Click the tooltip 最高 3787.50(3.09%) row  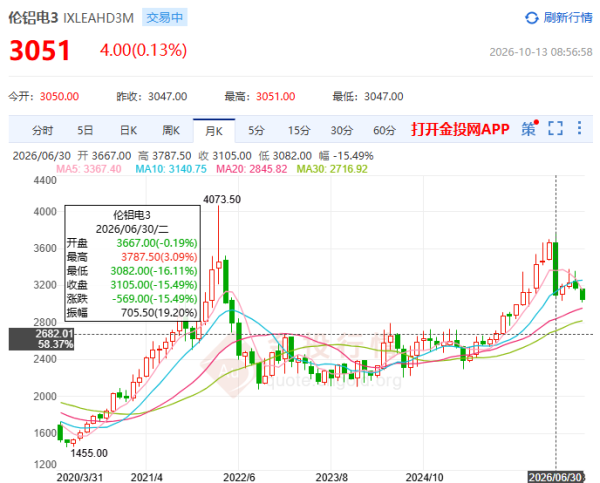point(132,257)
